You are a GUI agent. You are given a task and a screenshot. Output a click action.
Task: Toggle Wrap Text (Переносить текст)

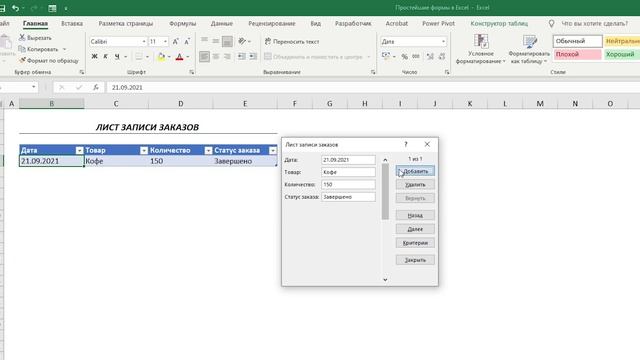pos(292,42)
